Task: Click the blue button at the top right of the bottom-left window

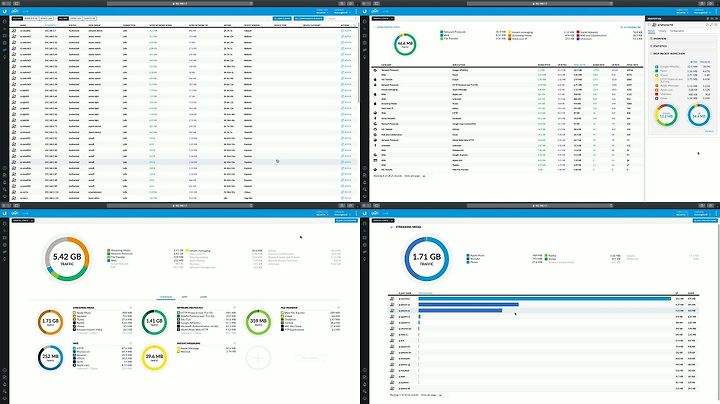Action: 346,220
